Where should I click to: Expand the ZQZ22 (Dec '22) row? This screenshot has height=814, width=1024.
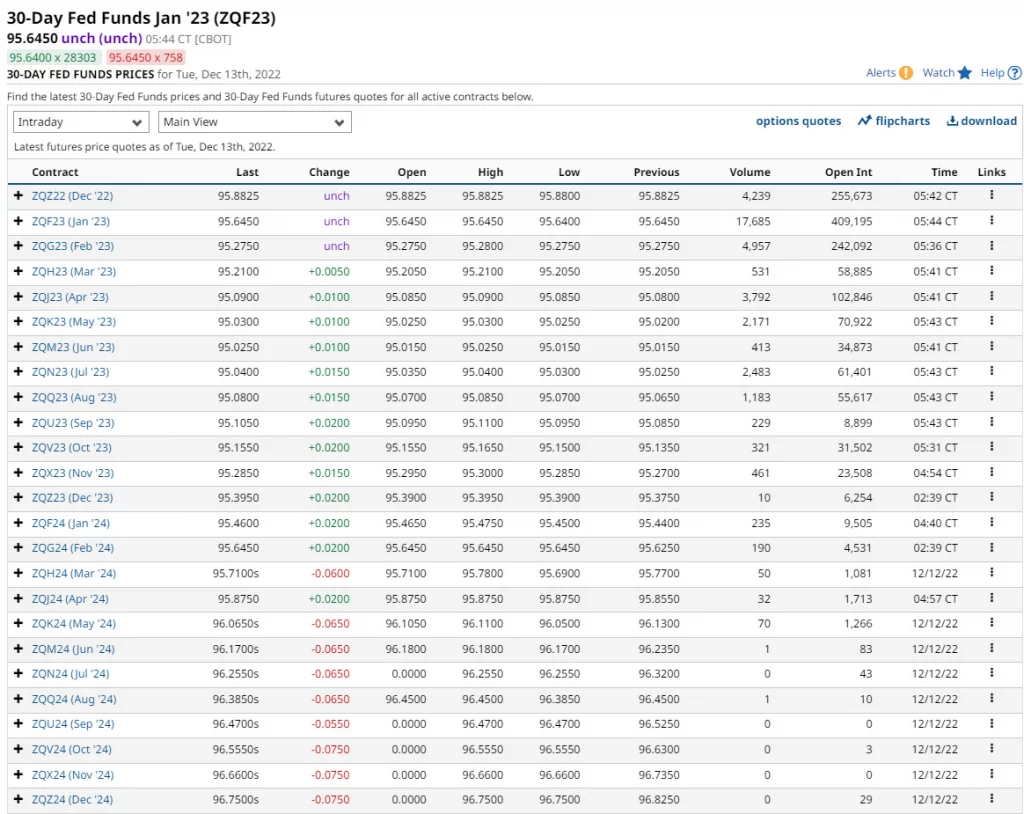click(x=18, y=195)
